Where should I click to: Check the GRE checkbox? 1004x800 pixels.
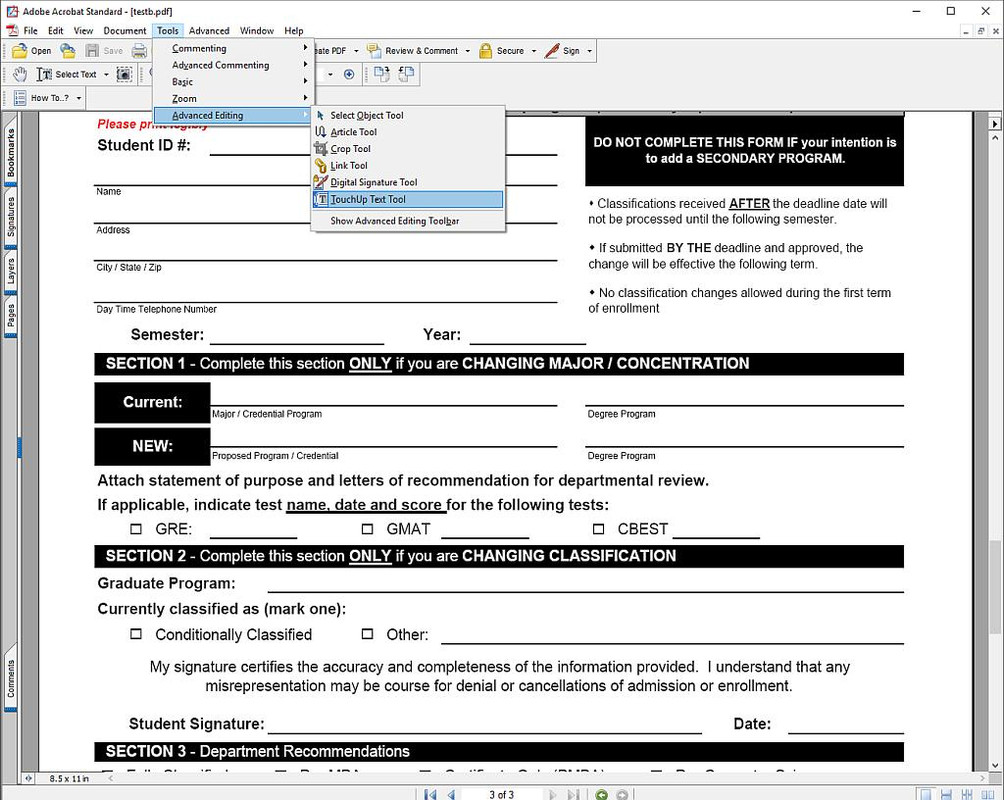pos(136,529)
